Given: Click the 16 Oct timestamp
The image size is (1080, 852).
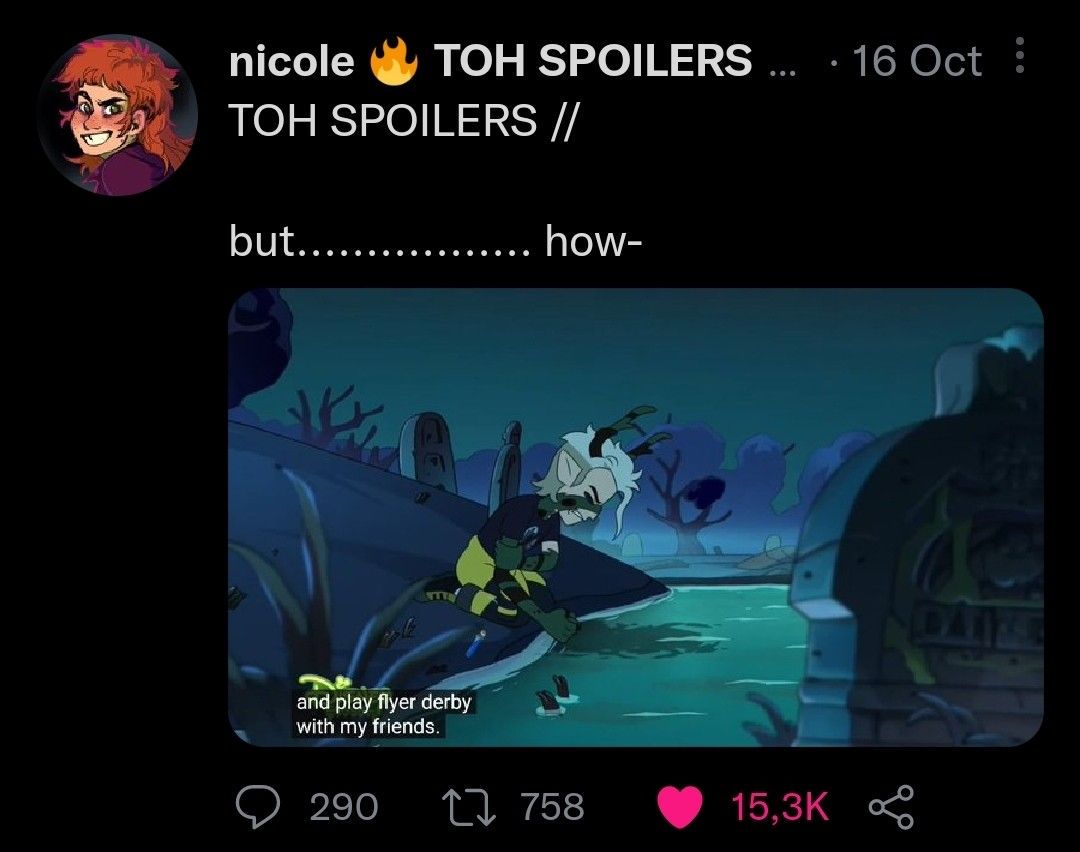Looking at the screenshot, I should click(917, 61).
